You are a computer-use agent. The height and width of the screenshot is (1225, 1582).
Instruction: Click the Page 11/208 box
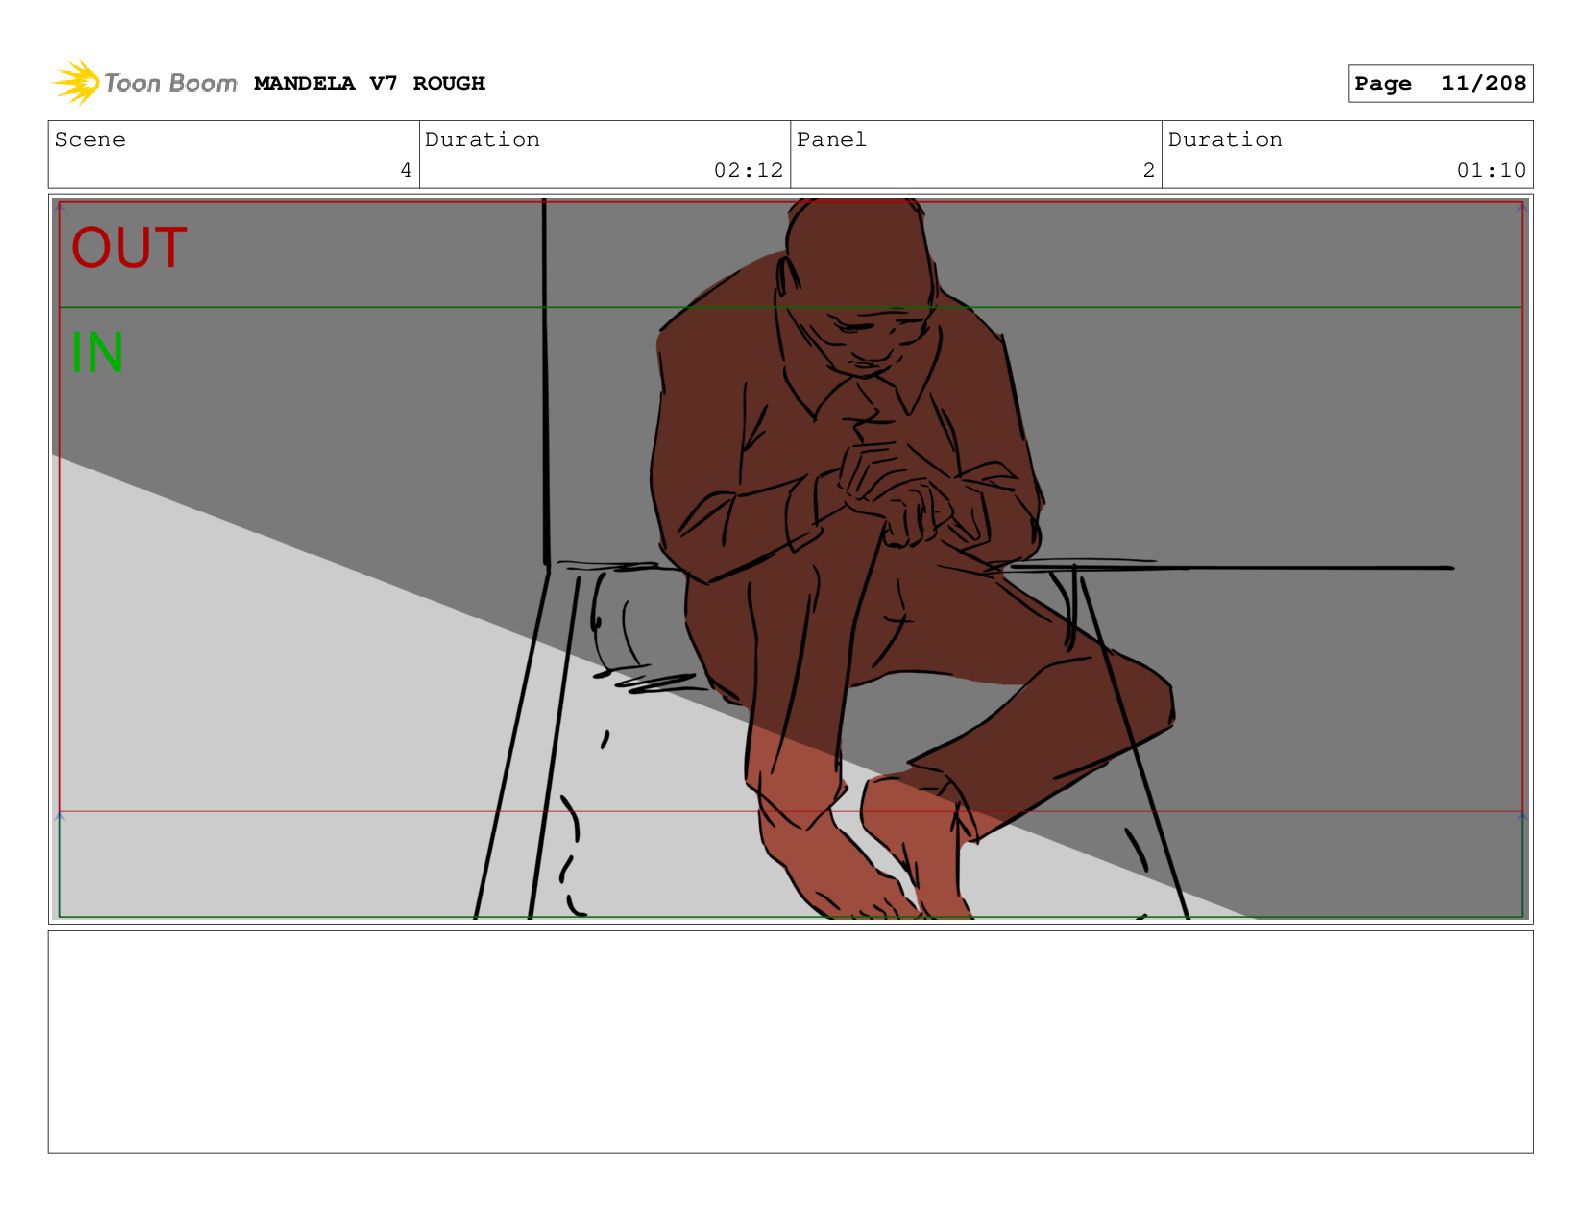pyautogui.click(x=1440, y=84)
